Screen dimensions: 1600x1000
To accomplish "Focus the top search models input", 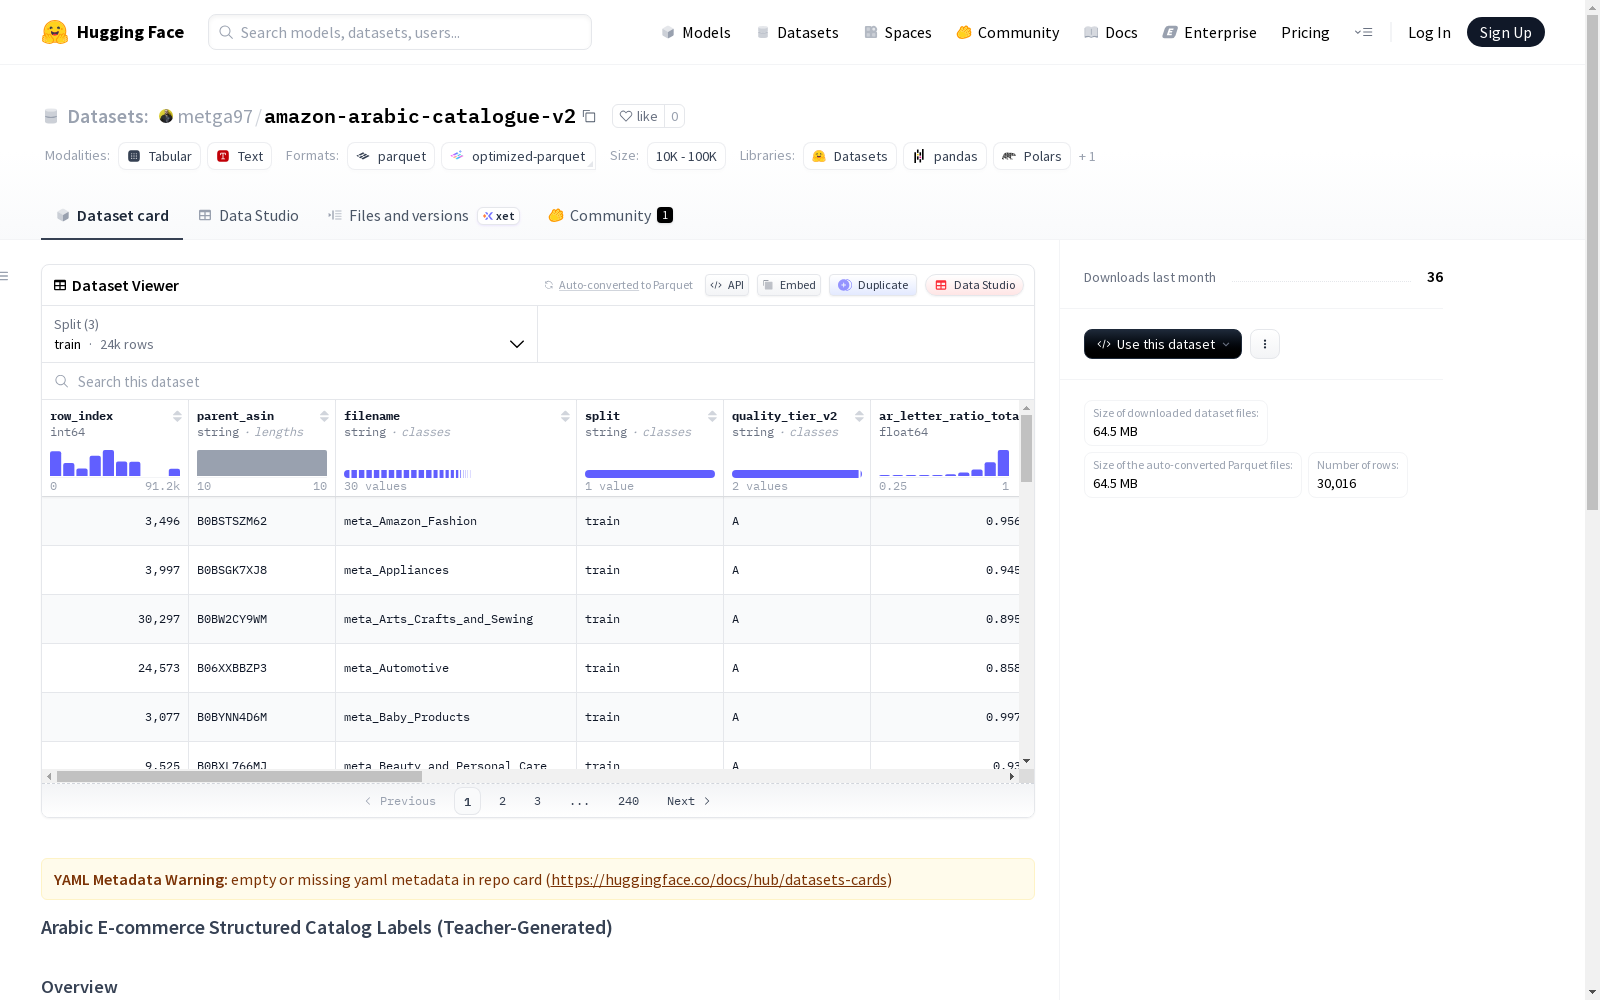I will point(400,32).
